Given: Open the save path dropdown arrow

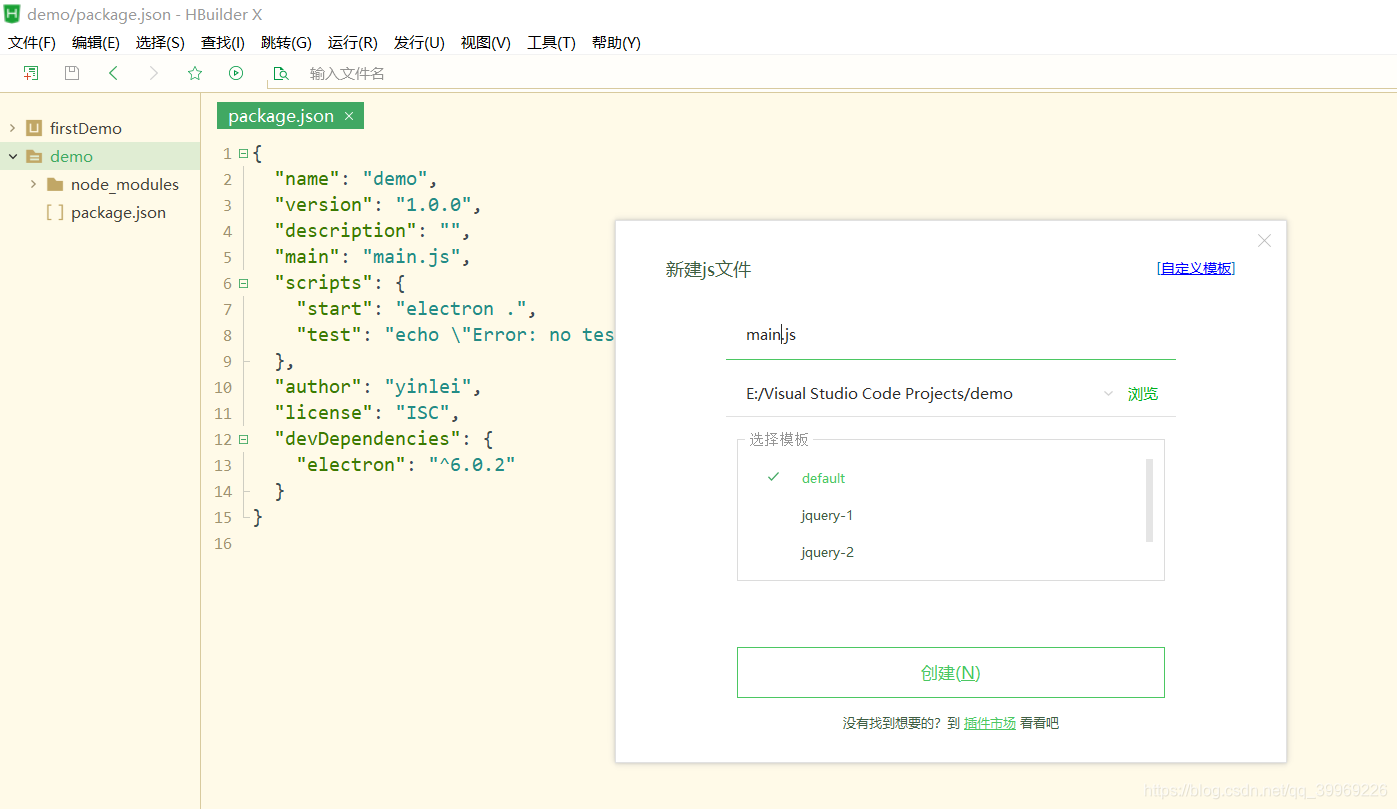Looking at the screenshot, I should click(1107, 393).
